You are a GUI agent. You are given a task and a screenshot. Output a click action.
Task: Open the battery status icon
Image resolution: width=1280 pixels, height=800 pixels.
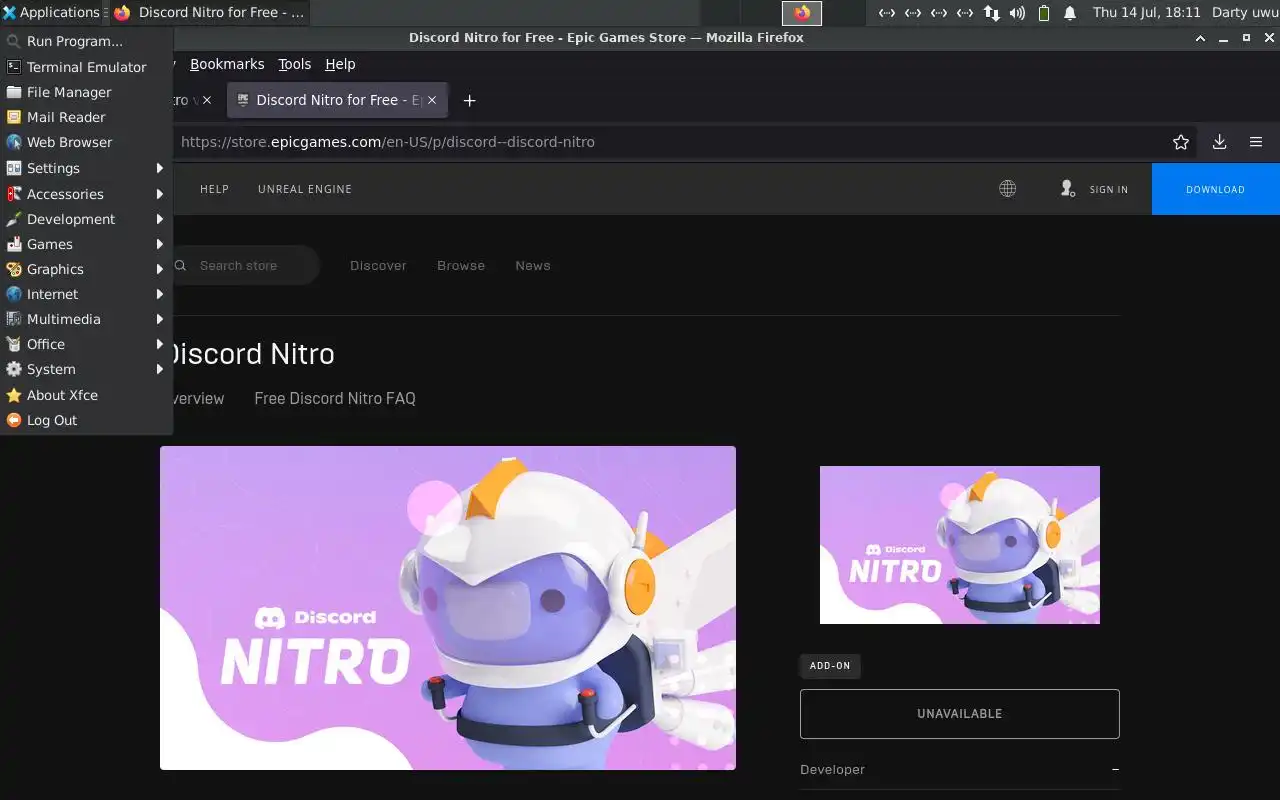click(1044, 13)
